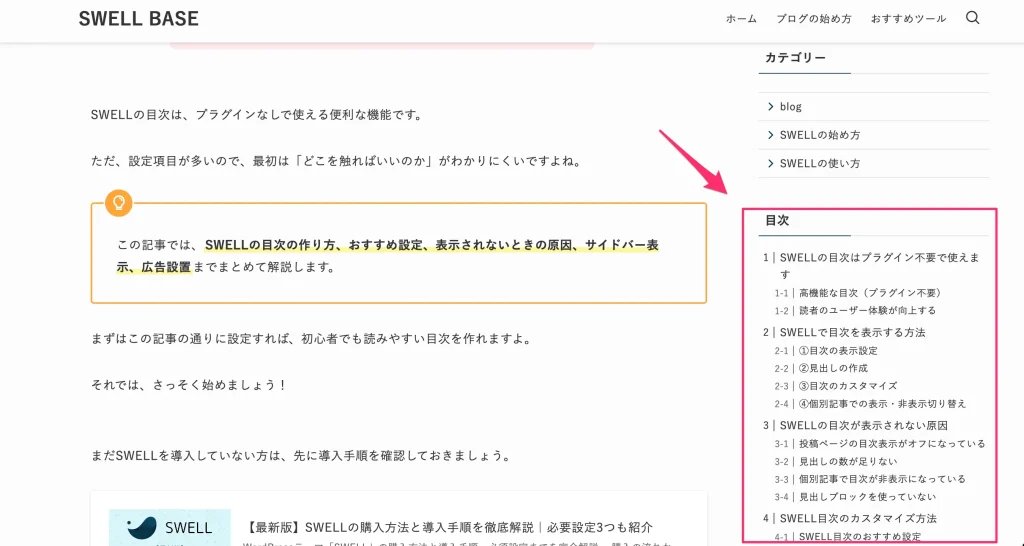Open the SWELLの使い方 category
This screenshot has width=1024, height=546.
pos(820,163)
